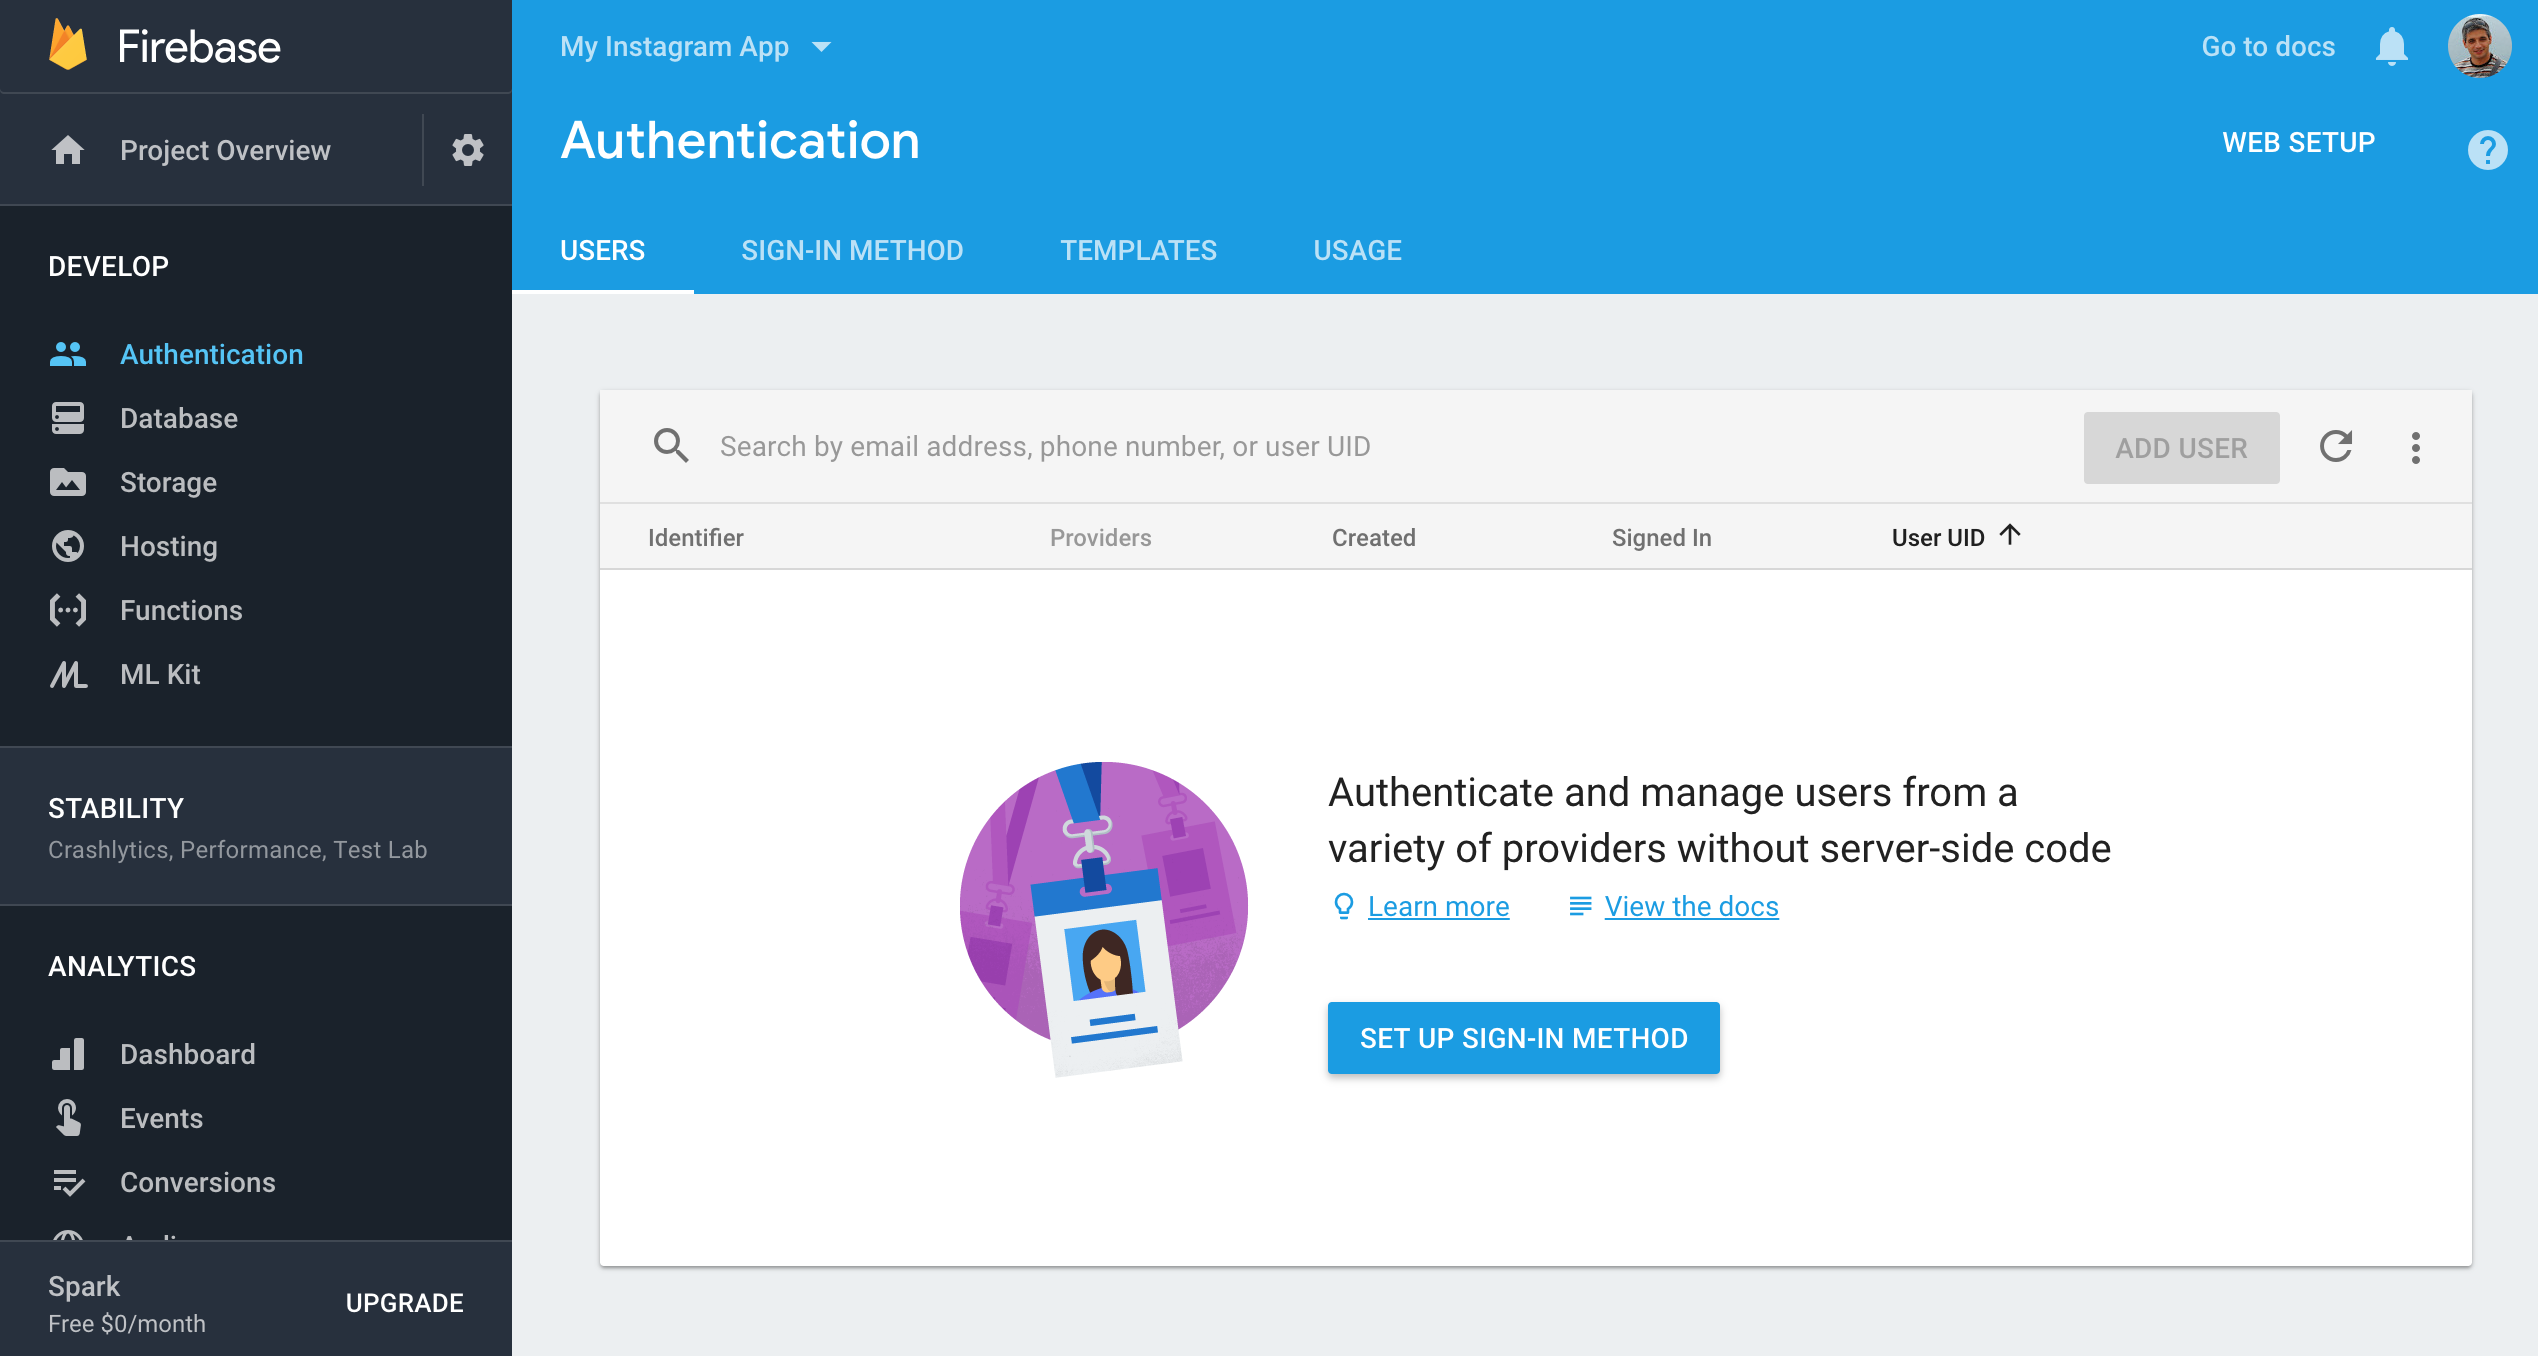Screen dimensions: 2538x1356
Task: Open Analytics Events
Action: click(x=161, y=1118)
